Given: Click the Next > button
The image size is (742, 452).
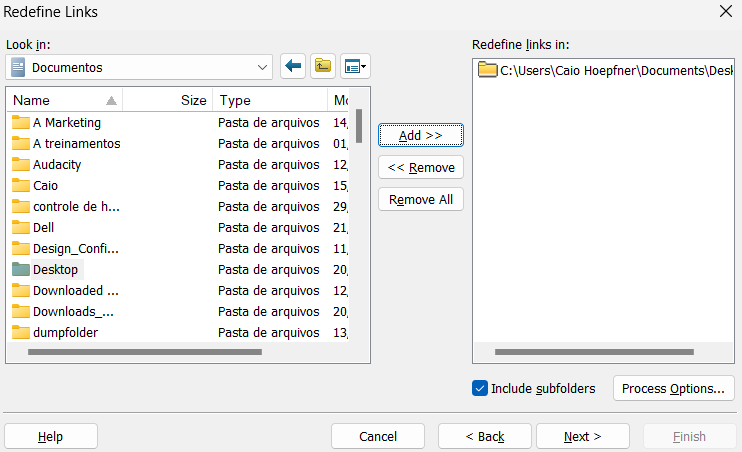Looking at the screenshot, I should pos(583,436).
